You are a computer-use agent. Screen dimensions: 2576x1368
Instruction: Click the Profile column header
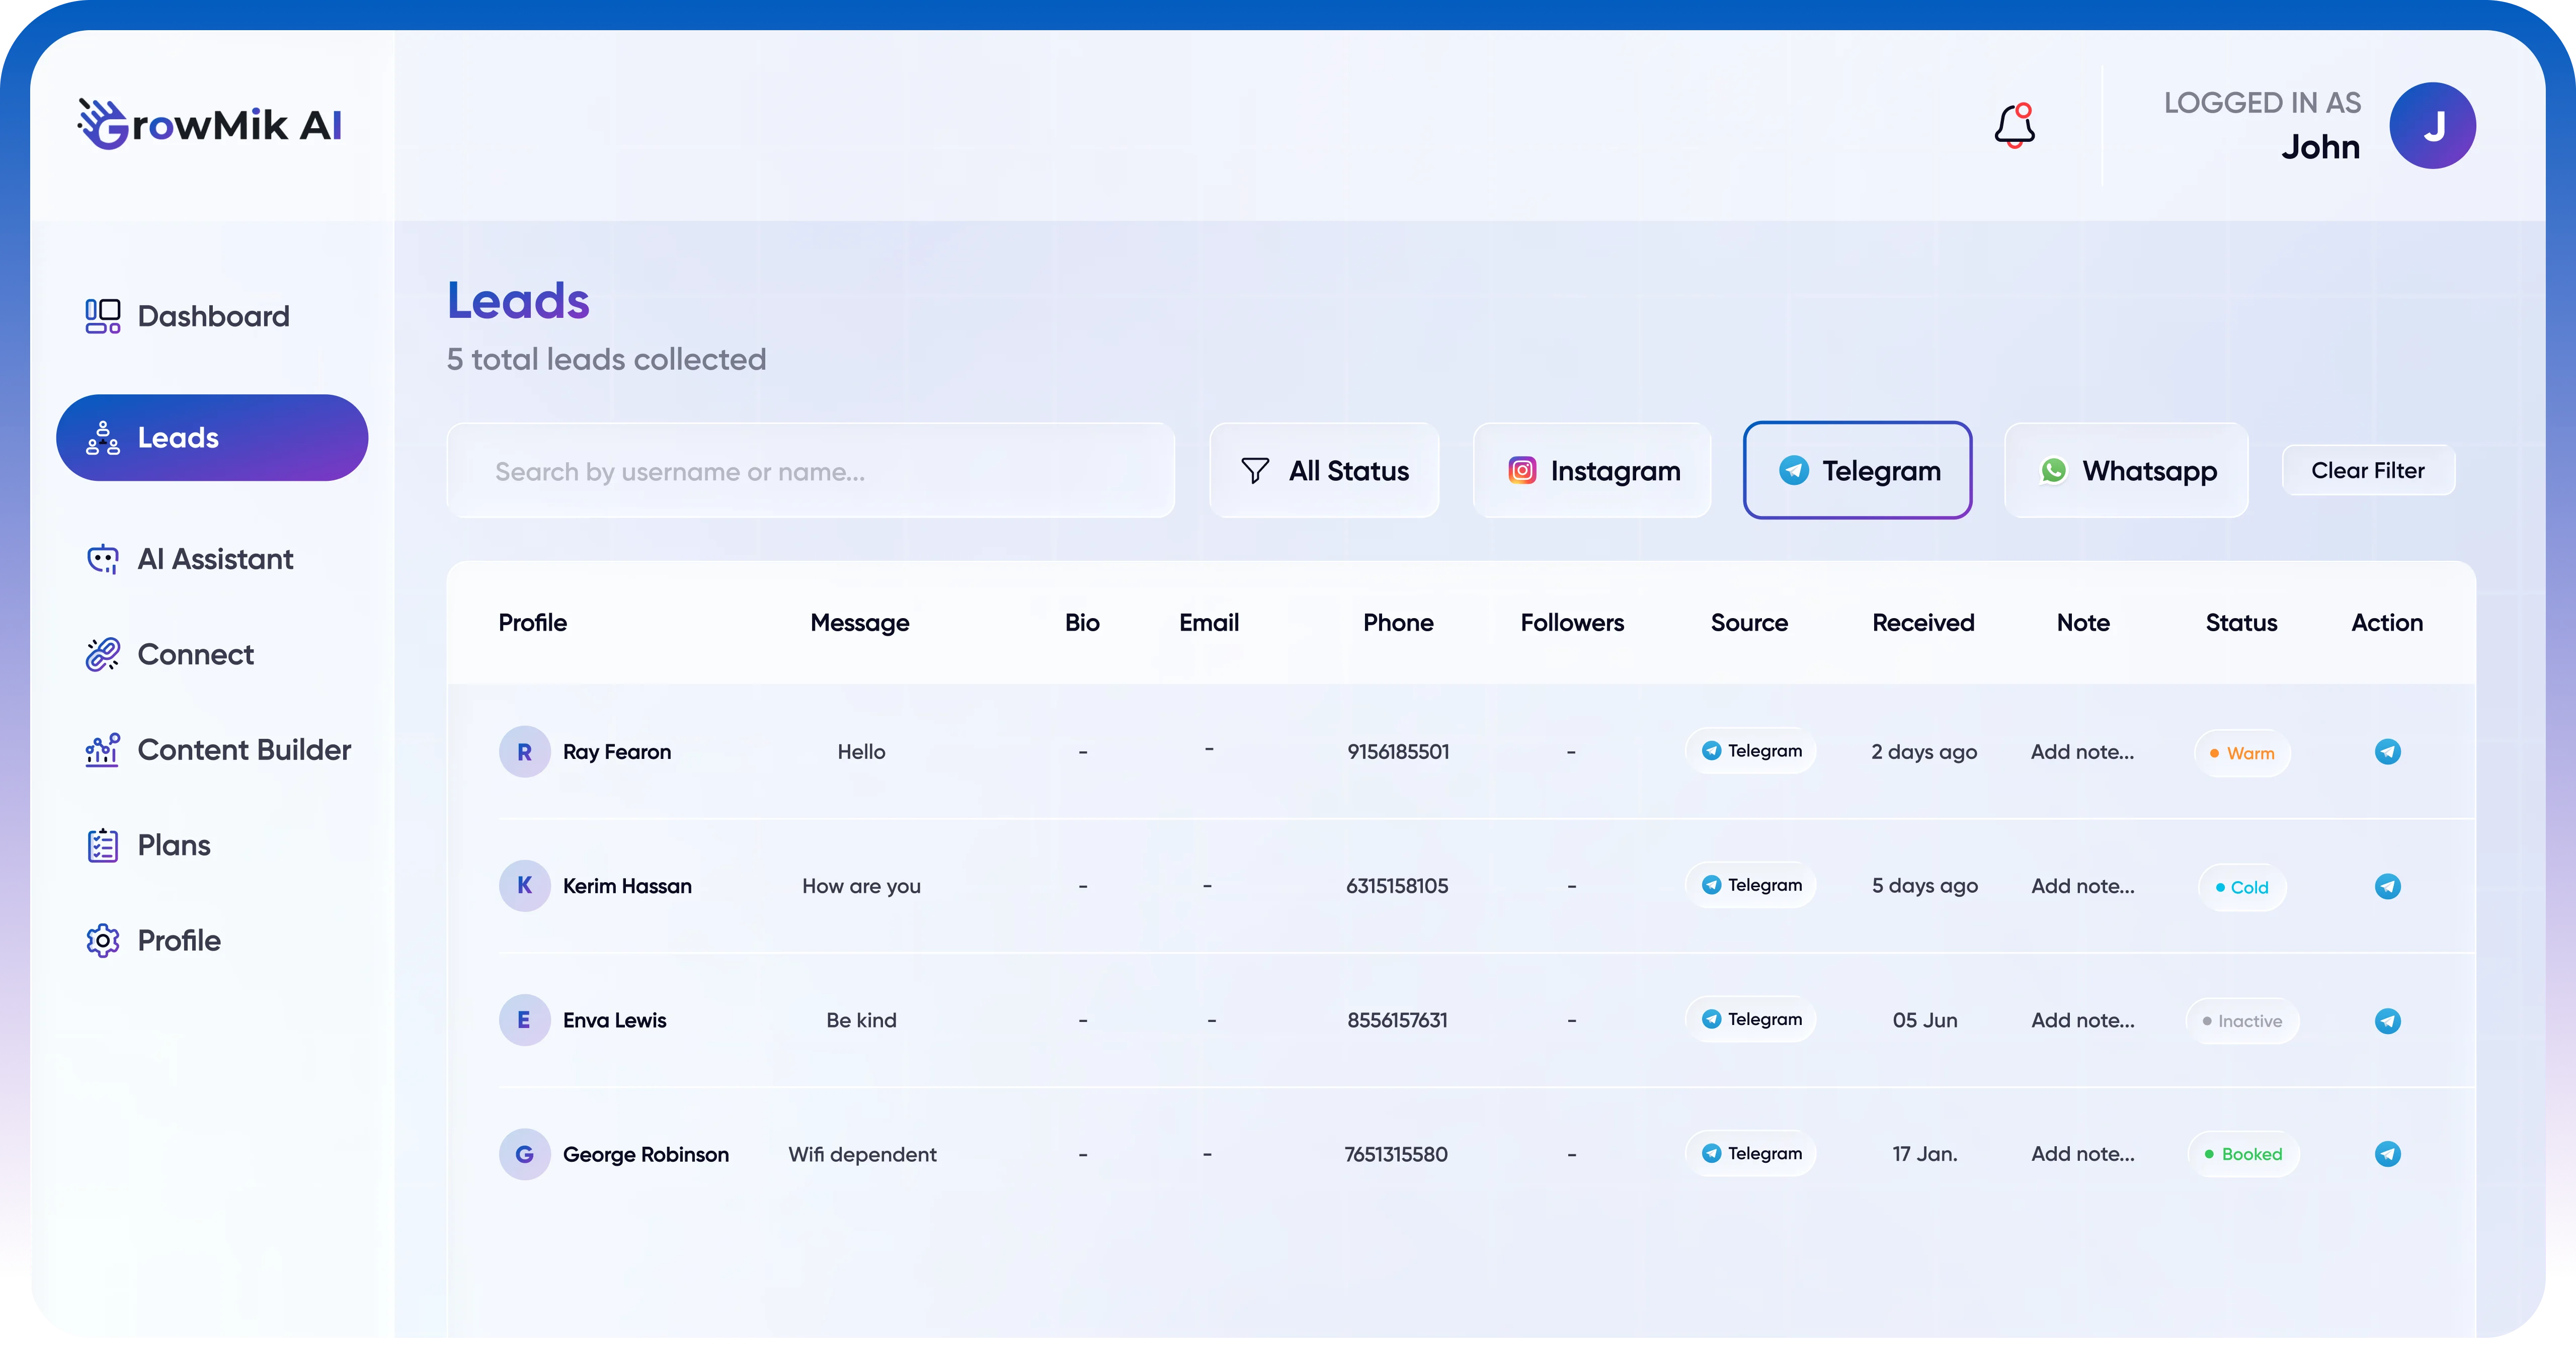coord(533,623)
